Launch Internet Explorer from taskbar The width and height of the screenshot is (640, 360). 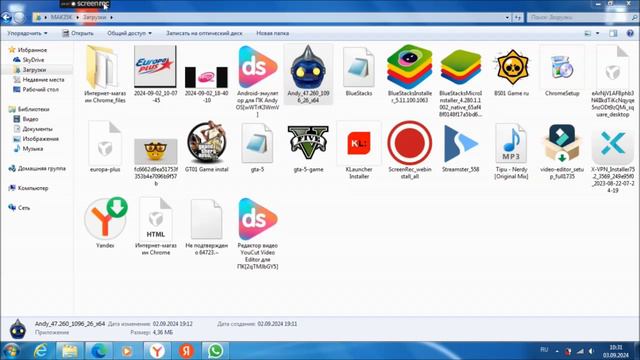click(41, 351)
